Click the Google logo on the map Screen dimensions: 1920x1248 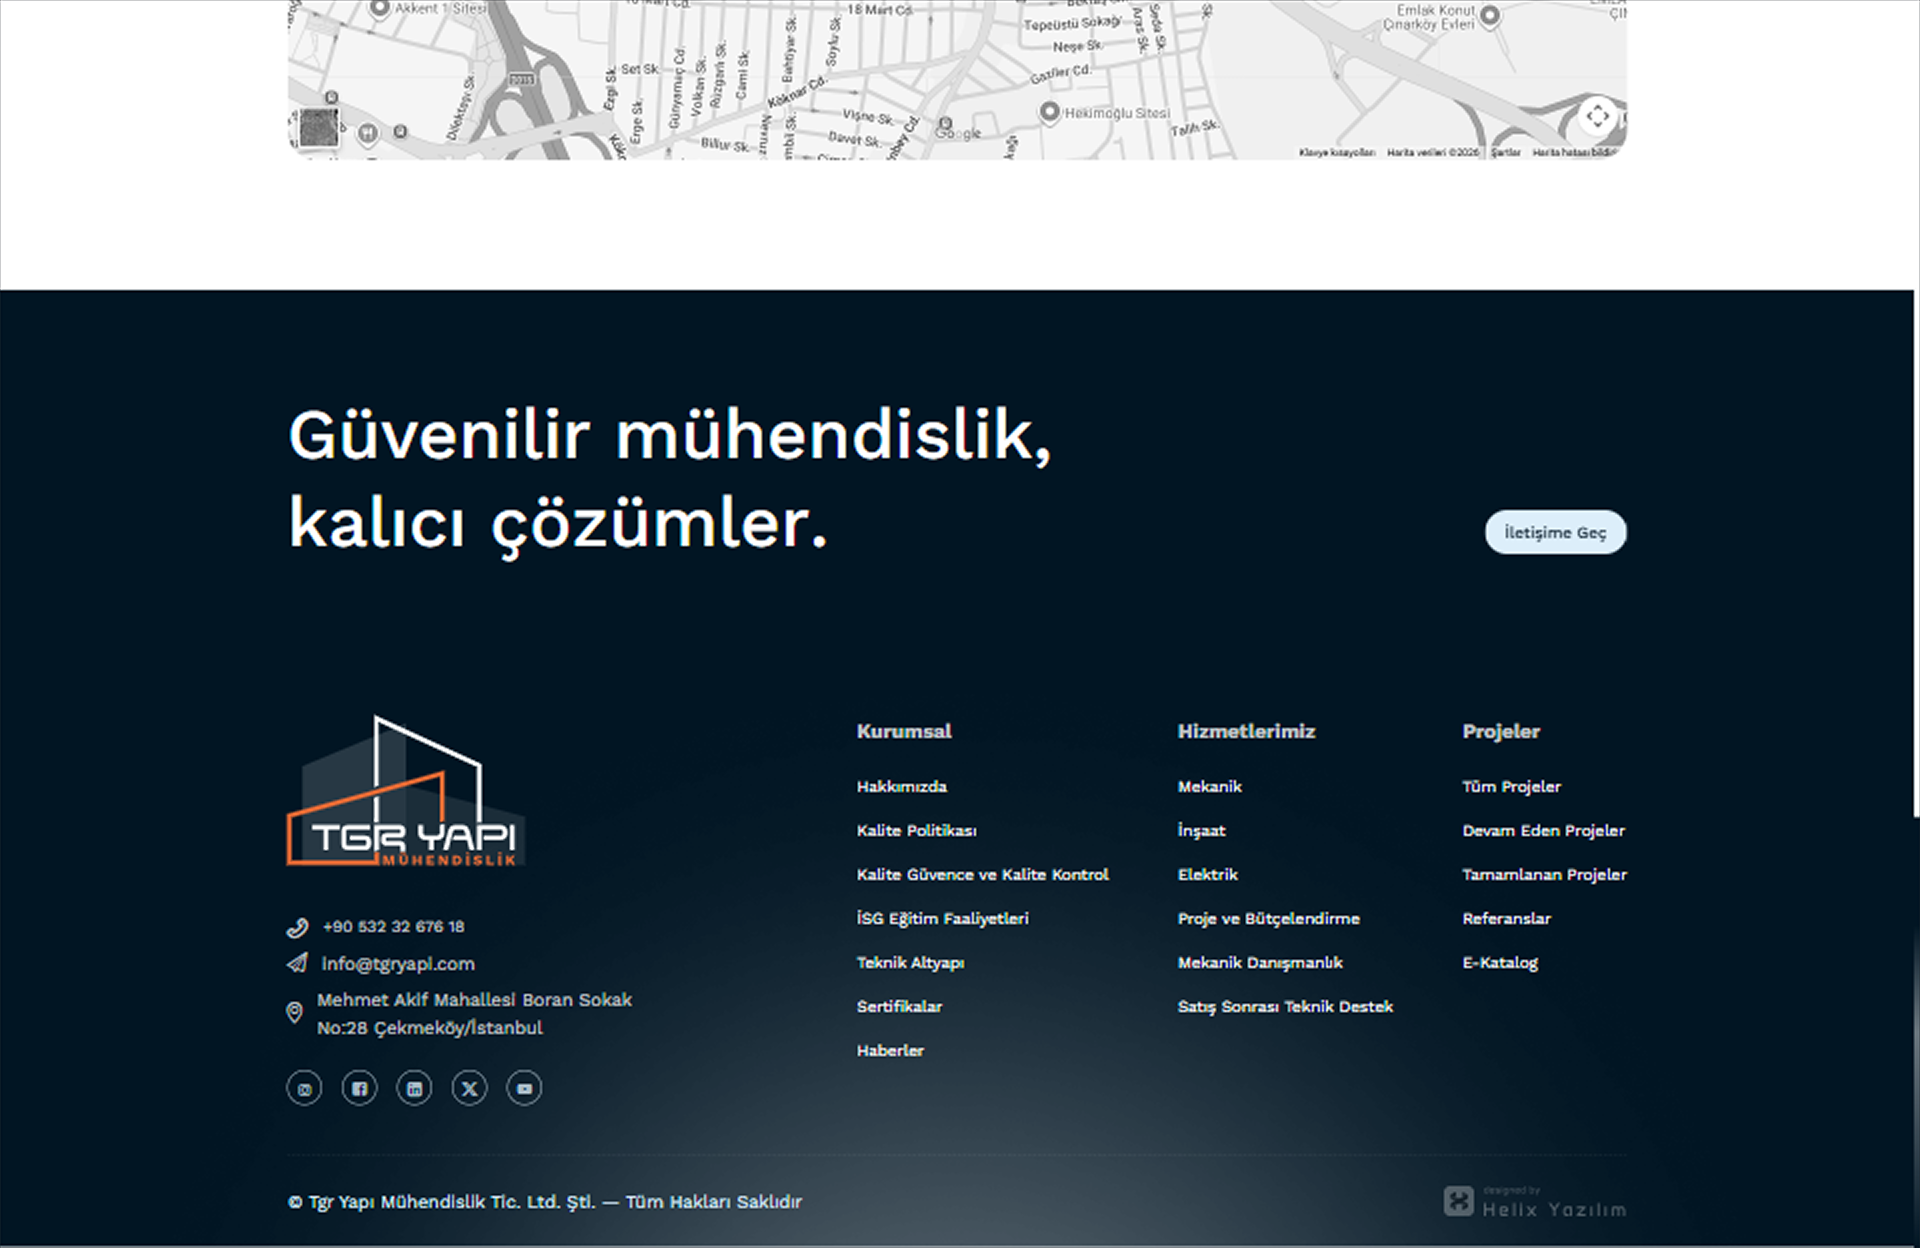pyautogui.click(x=958, y=133)
